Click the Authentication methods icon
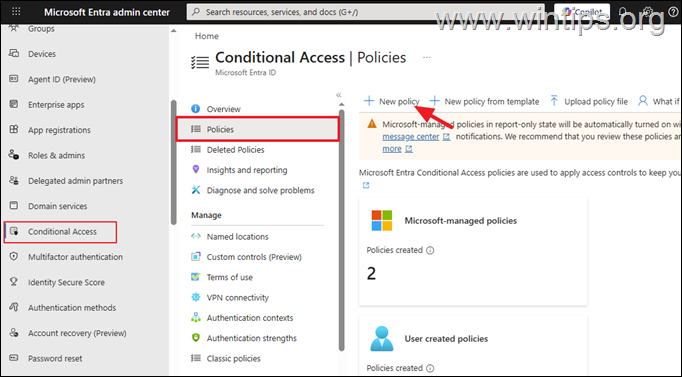The image size is (682, 377). coord(14,307)
